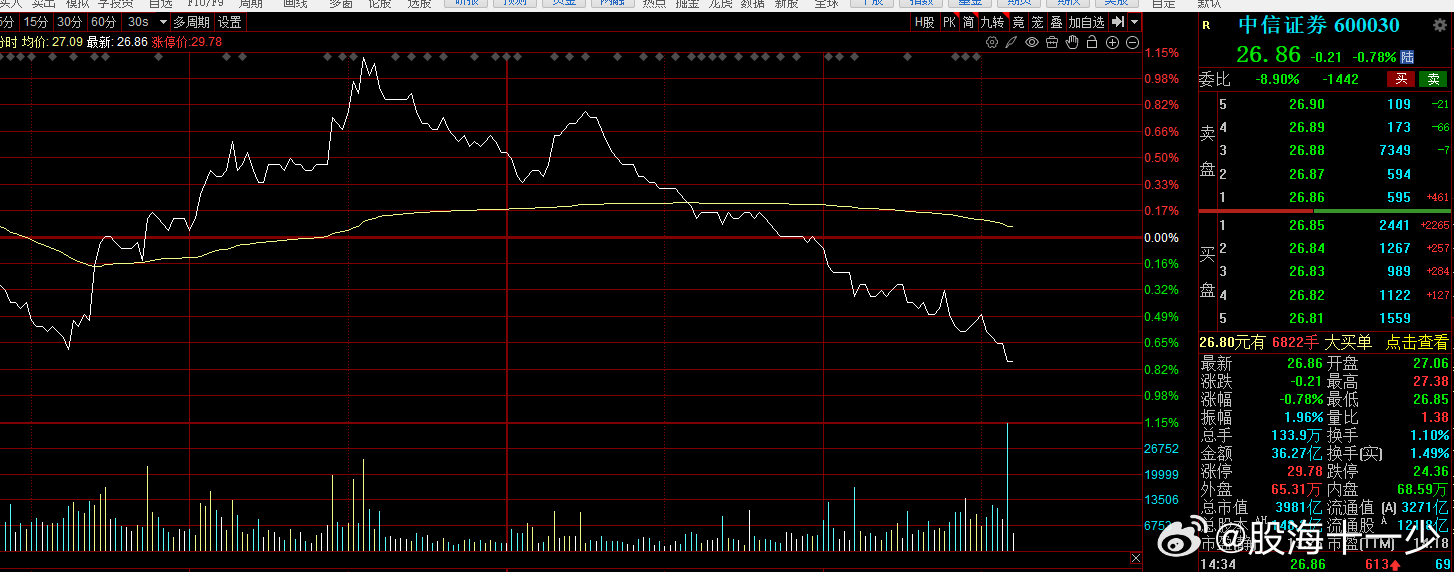This screenshot has width=1454, height=572.
Task: Switch to 30分 period tab
Action: click(69, 21)
